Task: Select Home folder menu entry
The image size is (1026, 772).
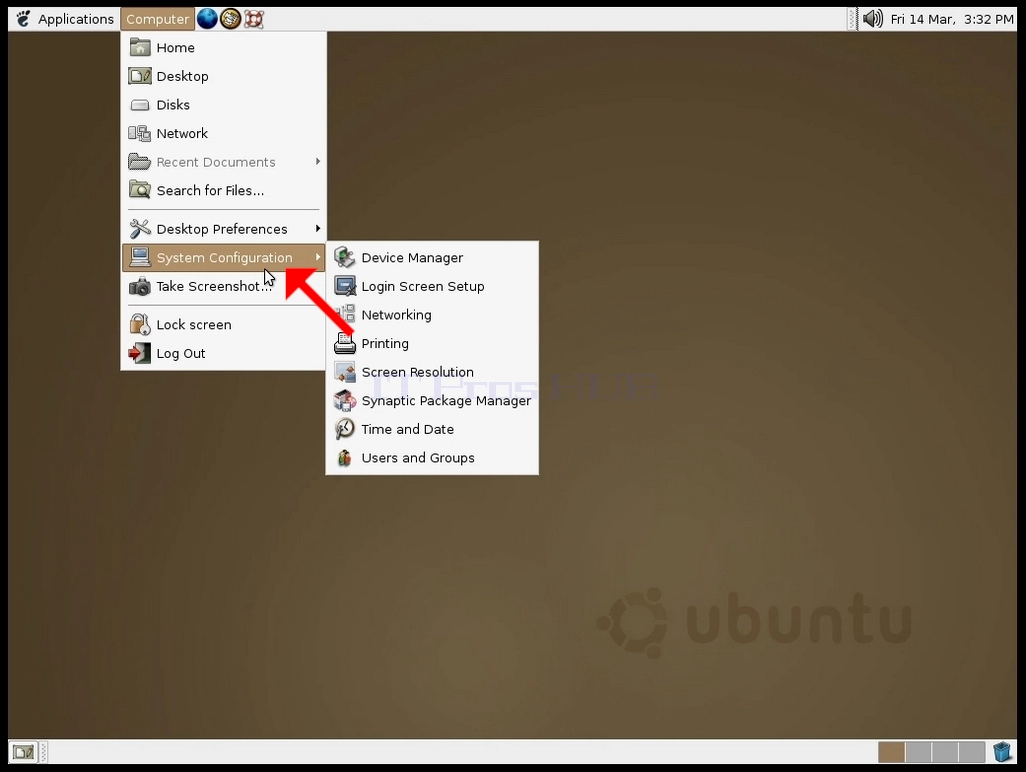Action: click(224, 48)
